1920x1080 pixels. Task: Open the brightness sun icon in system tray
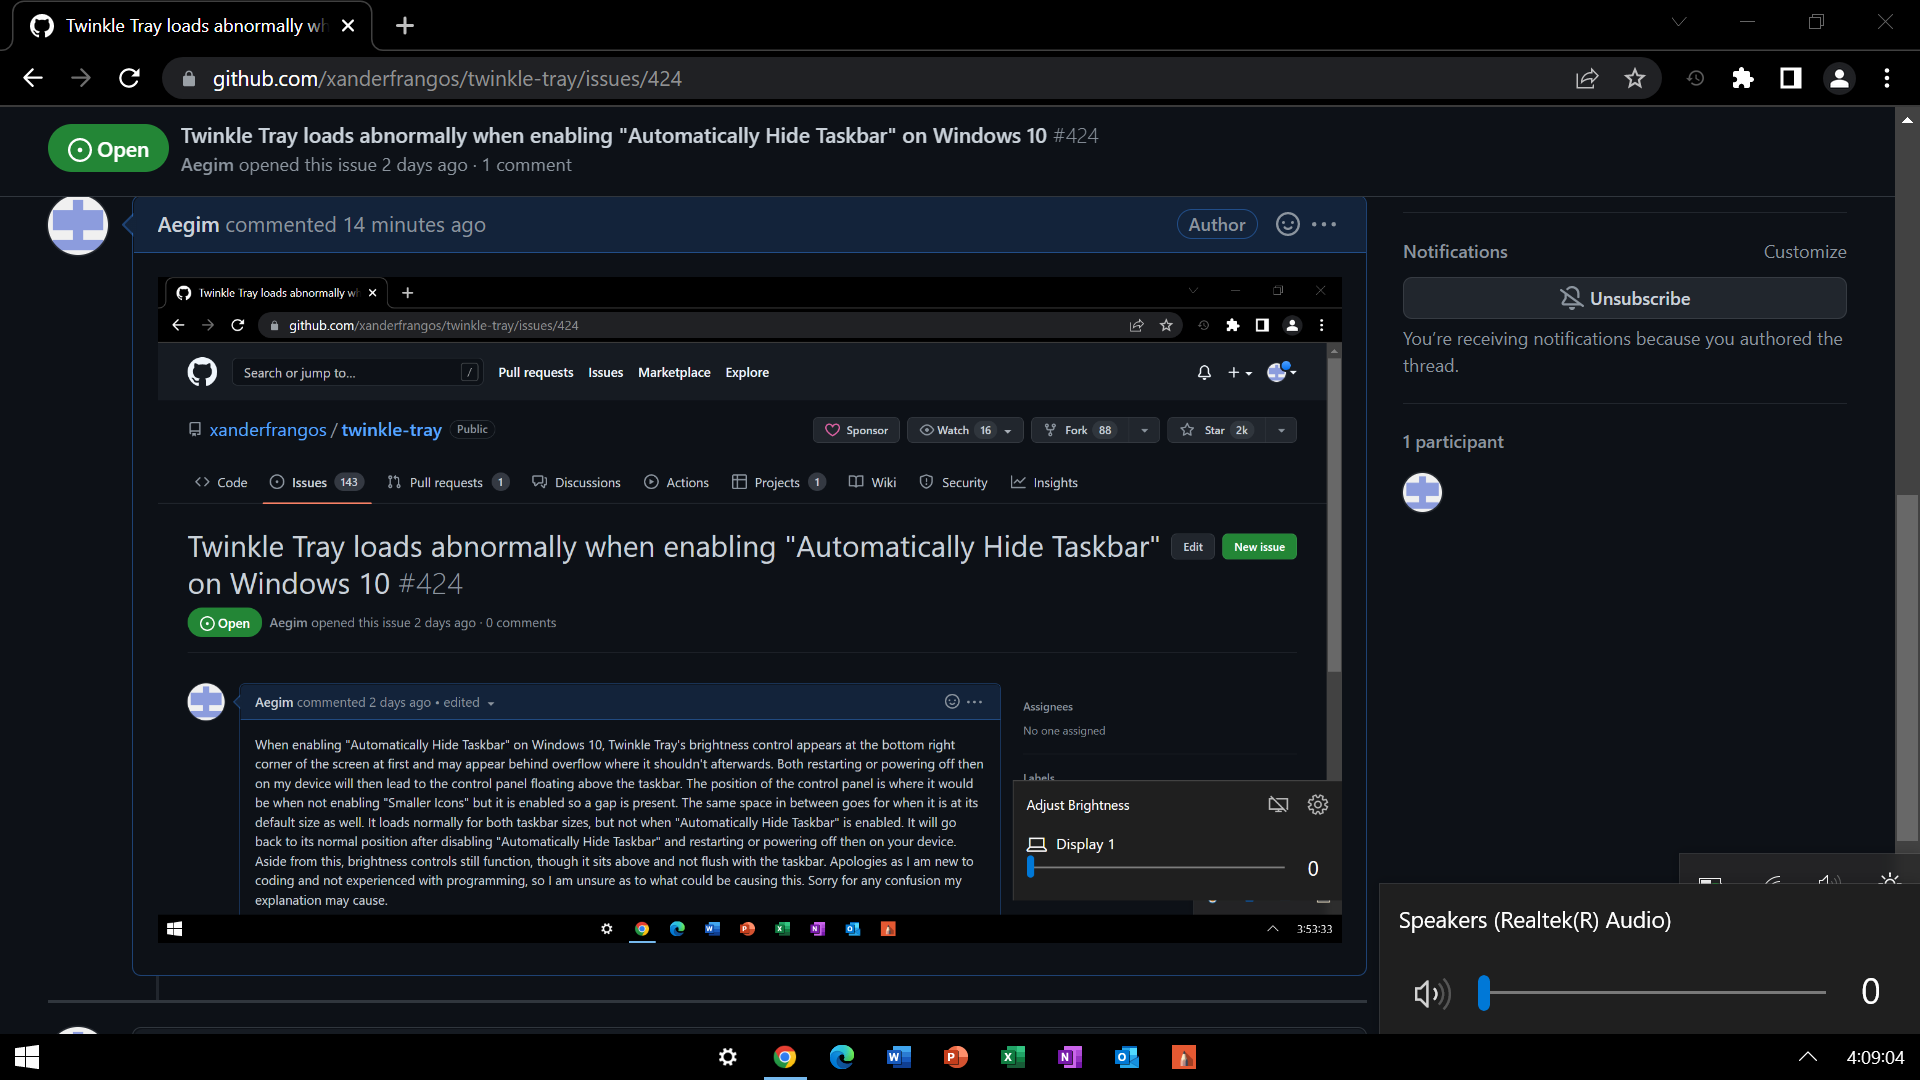[x=1890, y=880]
